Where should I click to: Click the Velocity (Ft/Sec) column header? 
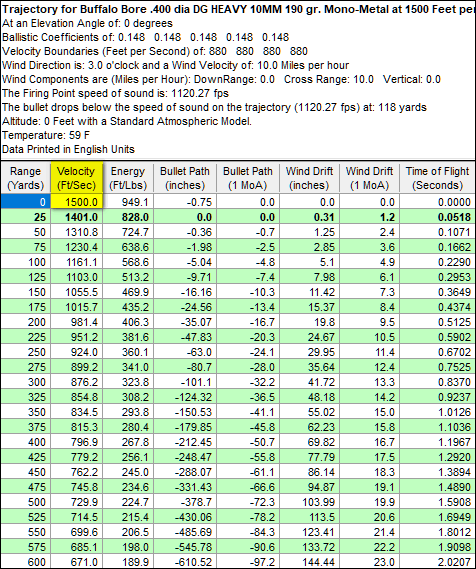click(77, 178)
